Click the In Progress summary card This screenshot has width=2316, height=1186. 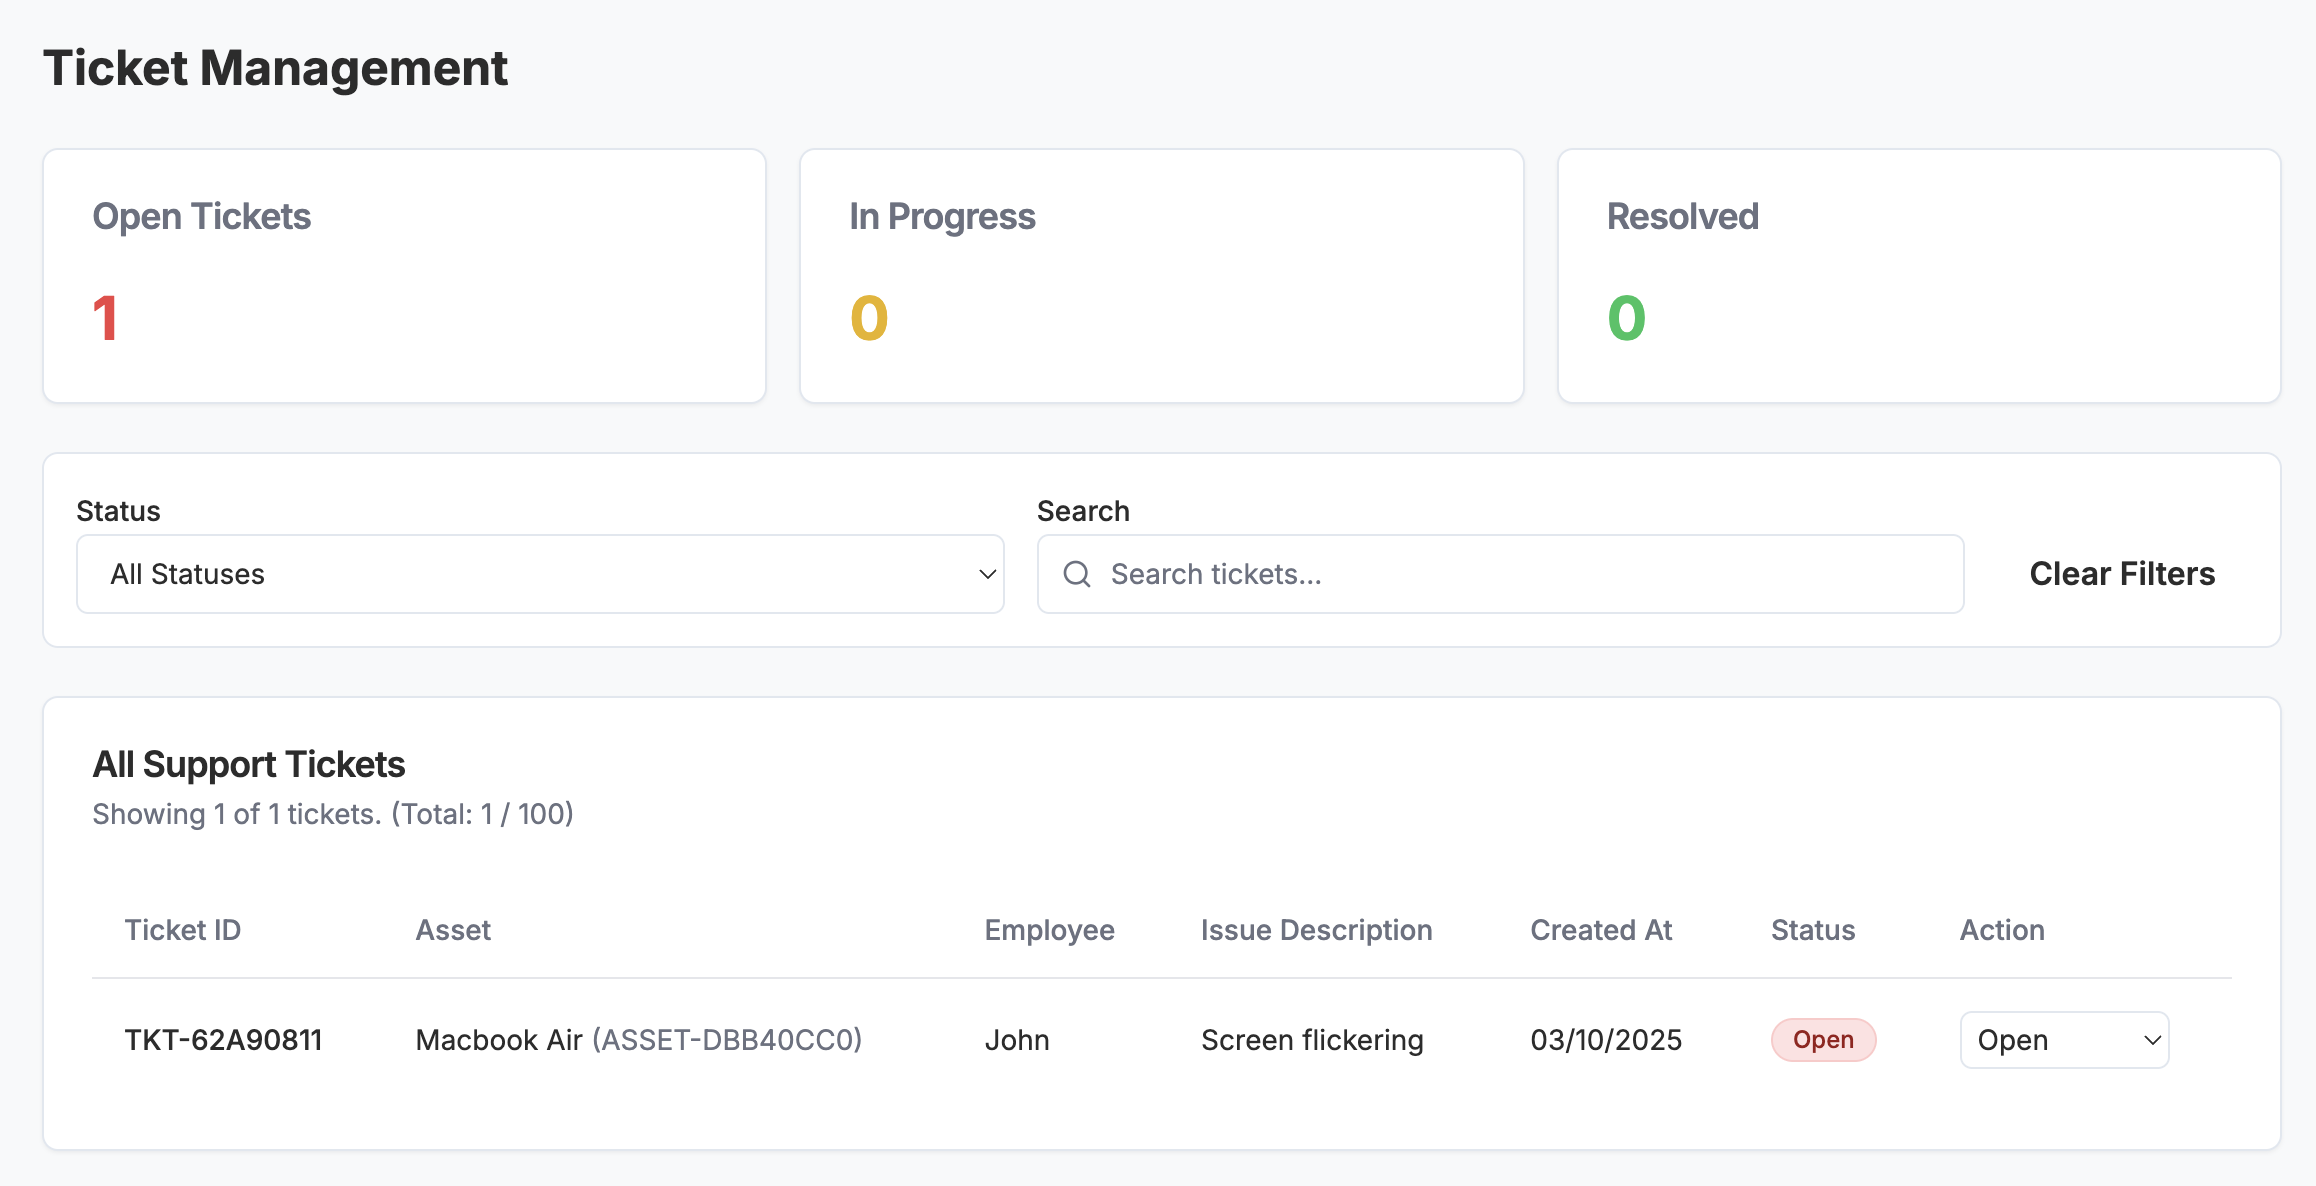pos(1162,276)
